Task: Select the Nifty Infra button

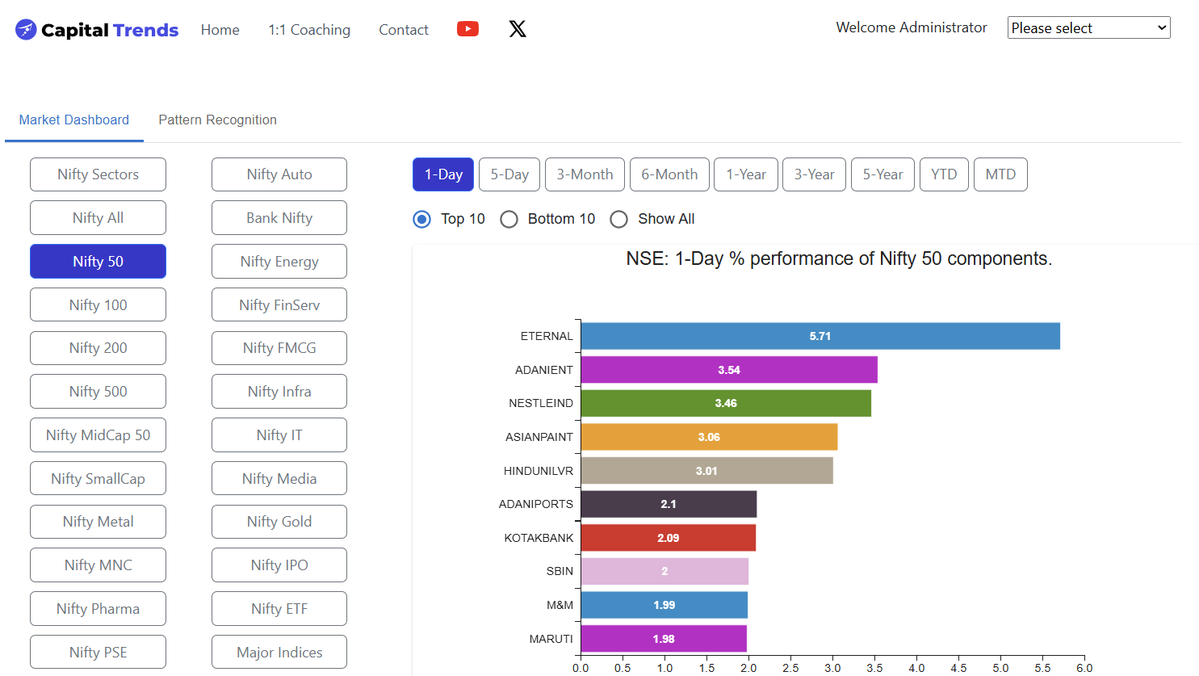Action: [x=279, y=392]
